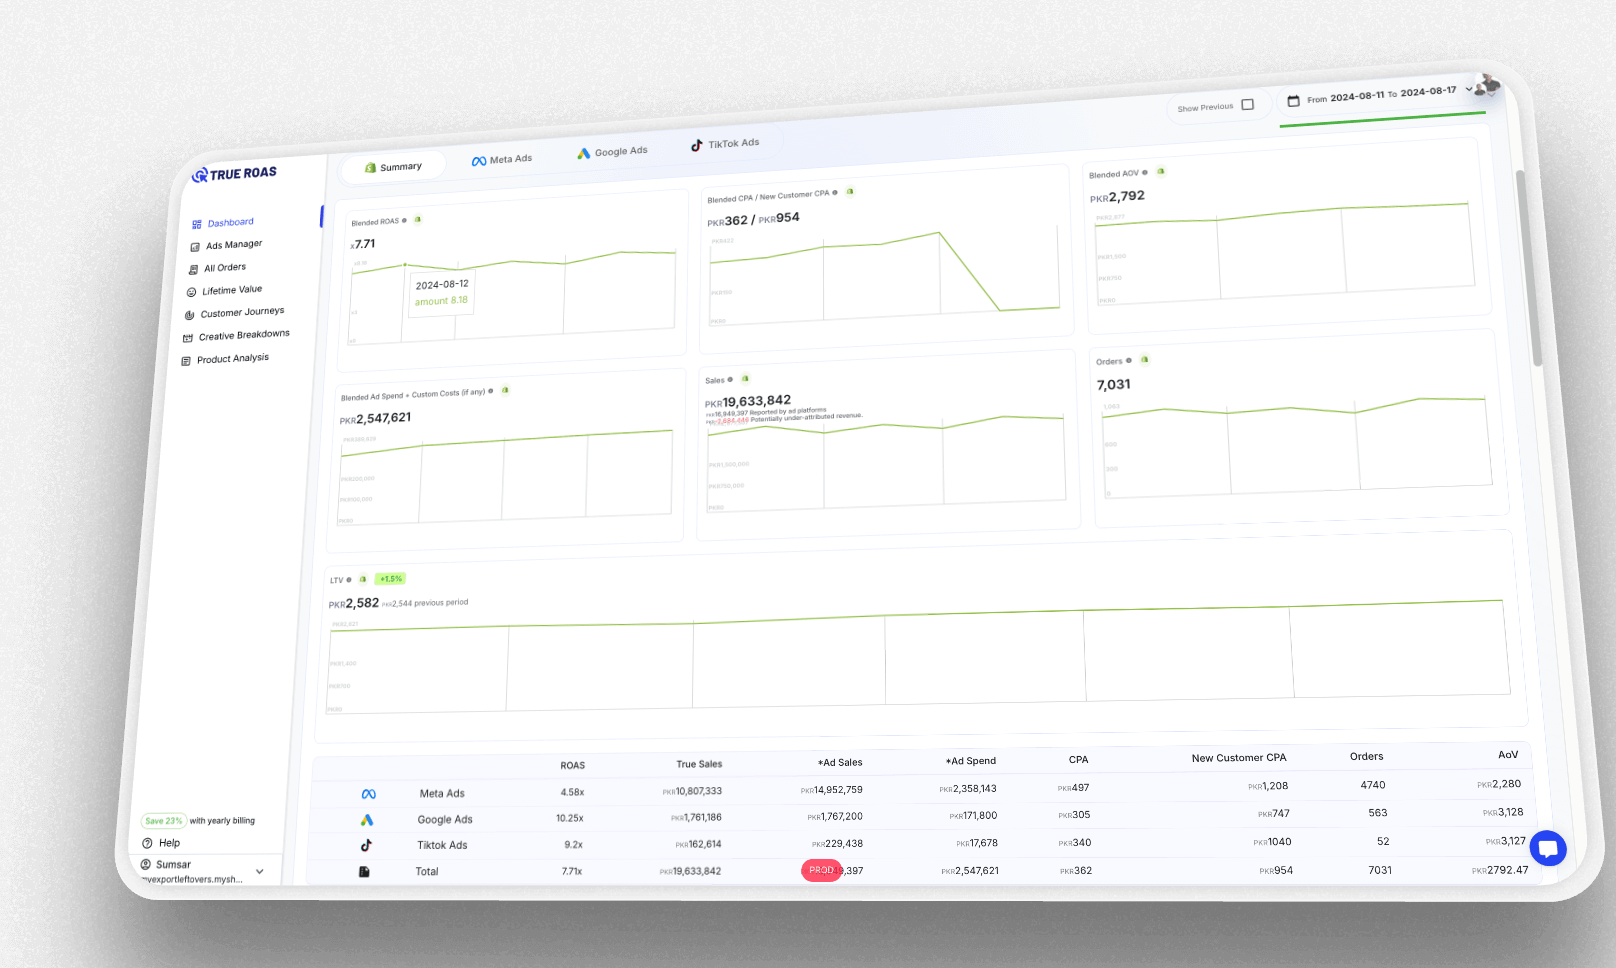Click Shopify icon beside Blended ROAS
This screenshot has width=1616, height=968.
tap(418, 219)
